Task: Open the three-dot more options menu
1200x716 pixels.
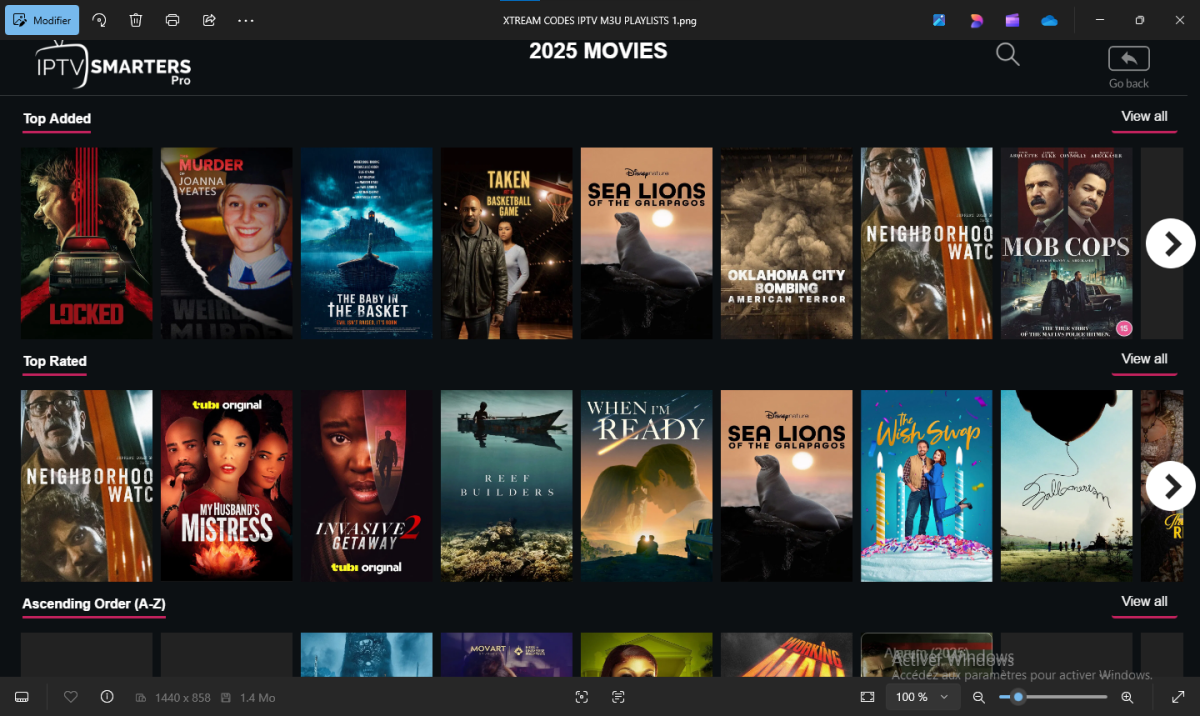Action: coord(246,20)
